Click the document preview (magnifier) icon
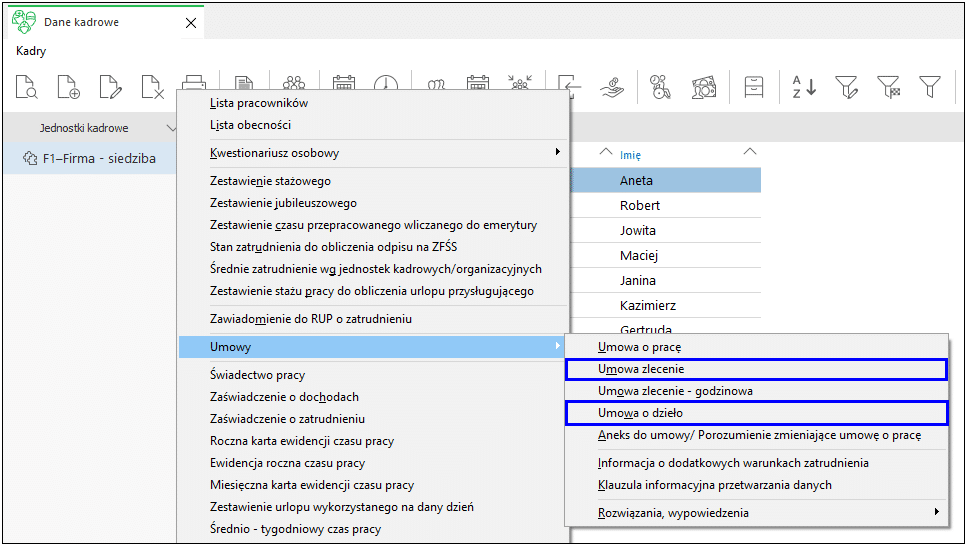Screen dimensions: 967x546 [x=27, y=86]
